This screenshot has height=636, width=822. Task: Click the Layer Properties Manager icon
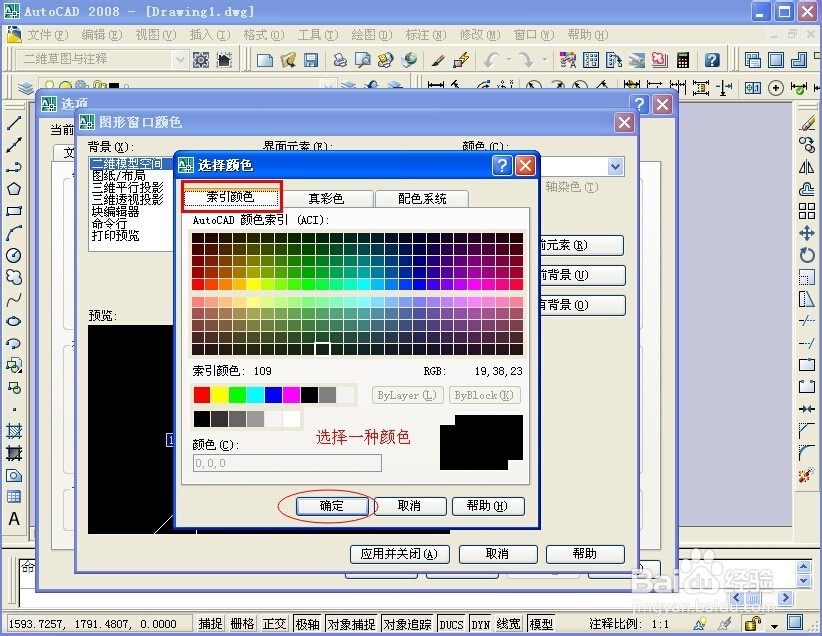[26, 88]
